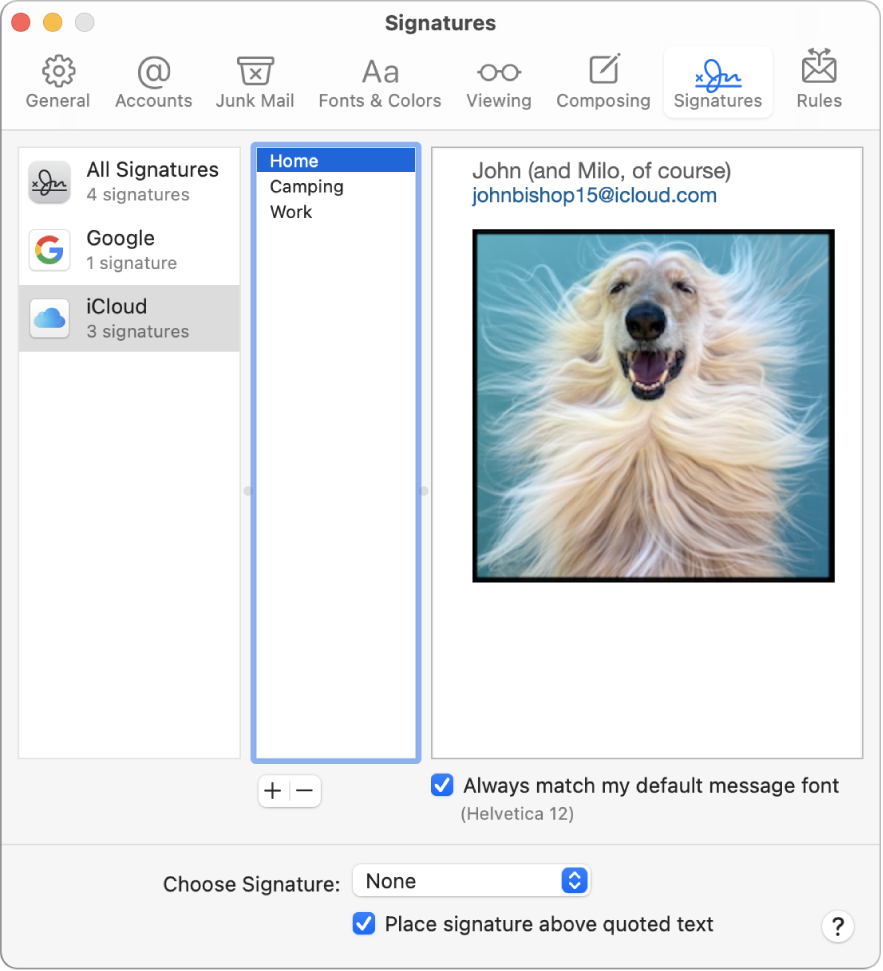Uncheck Always match my default message font
883x971 pixels.
click(x=442, y=785)
